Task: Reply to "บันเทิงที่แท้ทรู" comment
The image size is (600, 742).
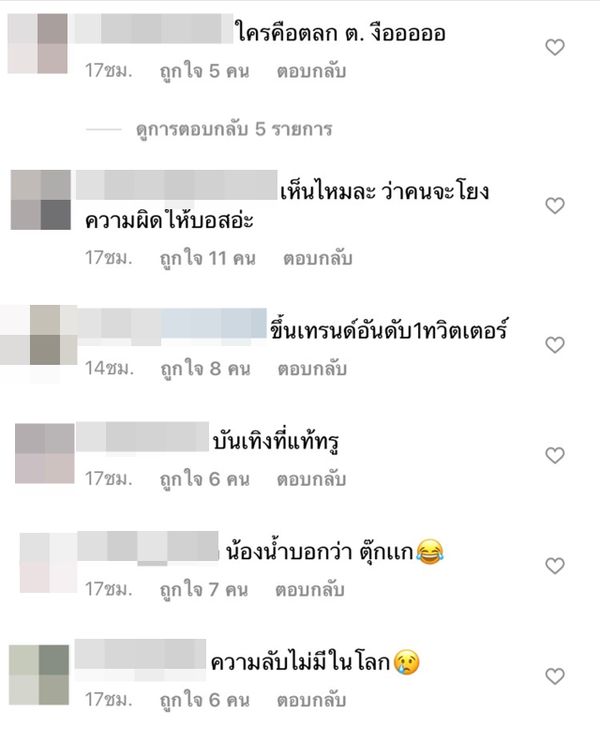Action: click(x=311, y=479)
